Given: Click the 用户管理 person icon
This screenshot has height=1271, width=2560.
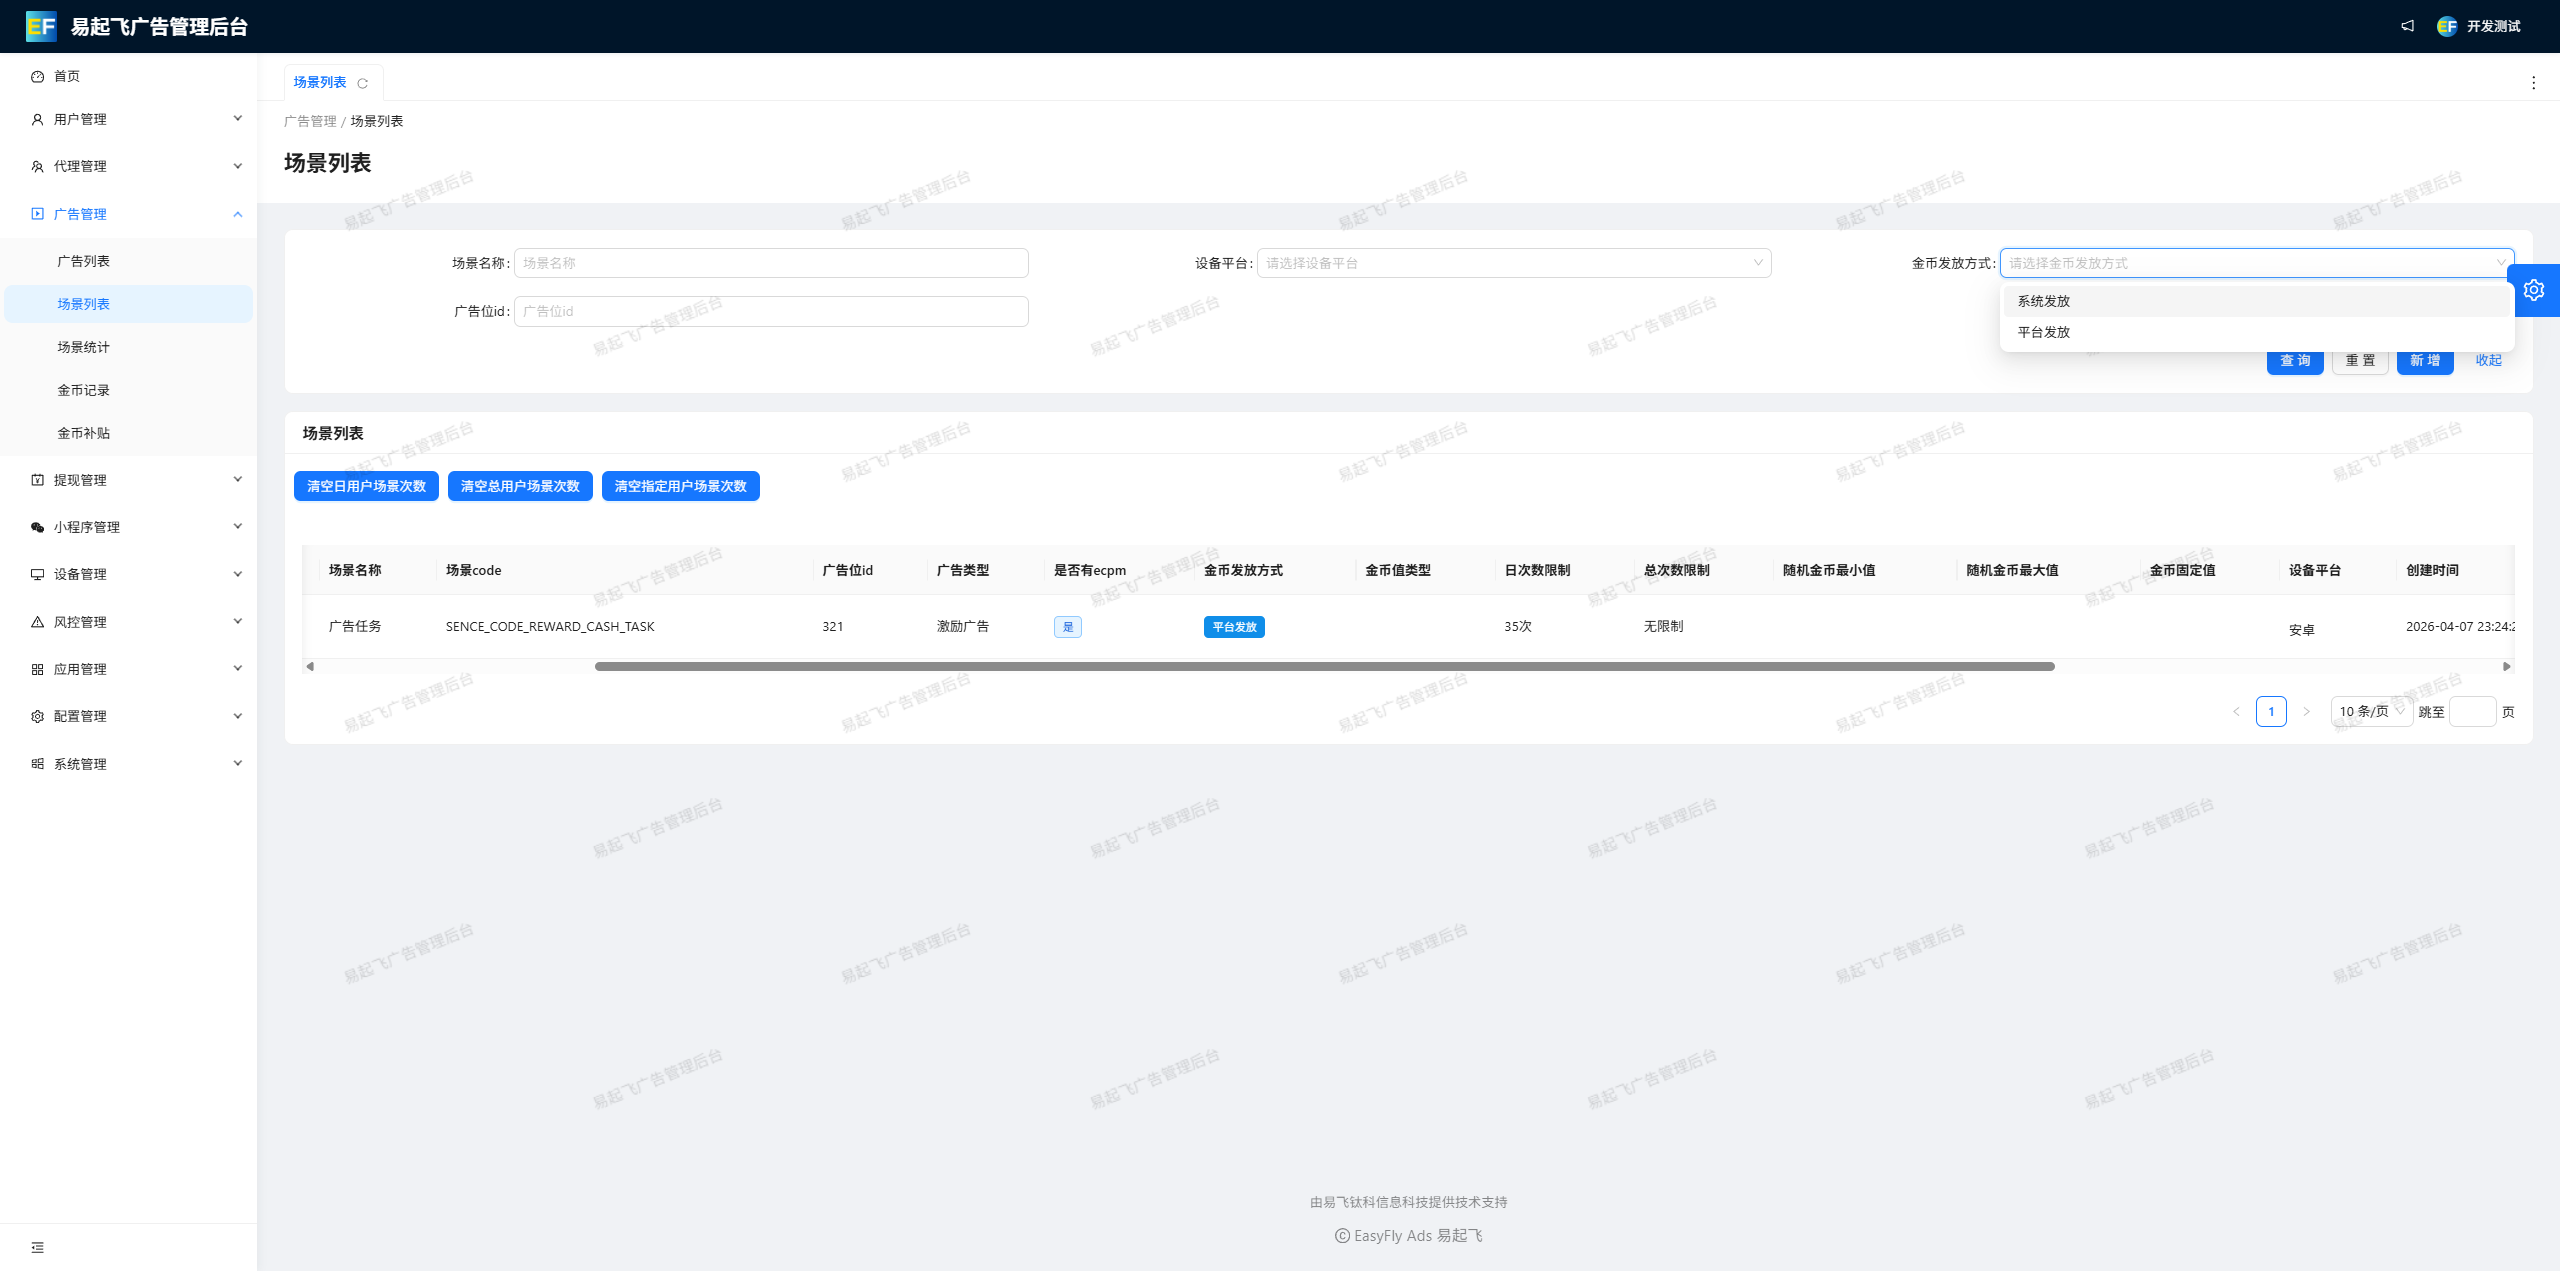Looking at the screenshot, I should (x=37, y=119).
